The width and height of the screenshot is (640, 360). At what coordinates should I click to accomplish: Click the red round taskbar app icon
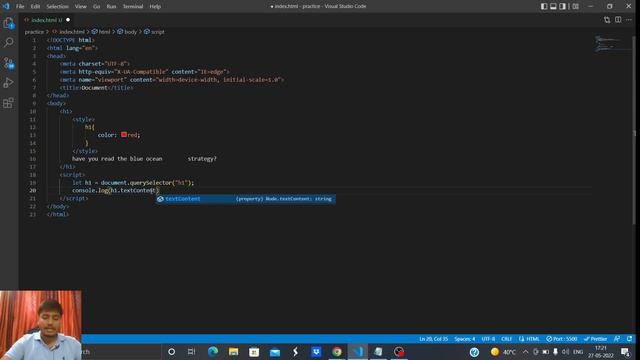point(399,351)
